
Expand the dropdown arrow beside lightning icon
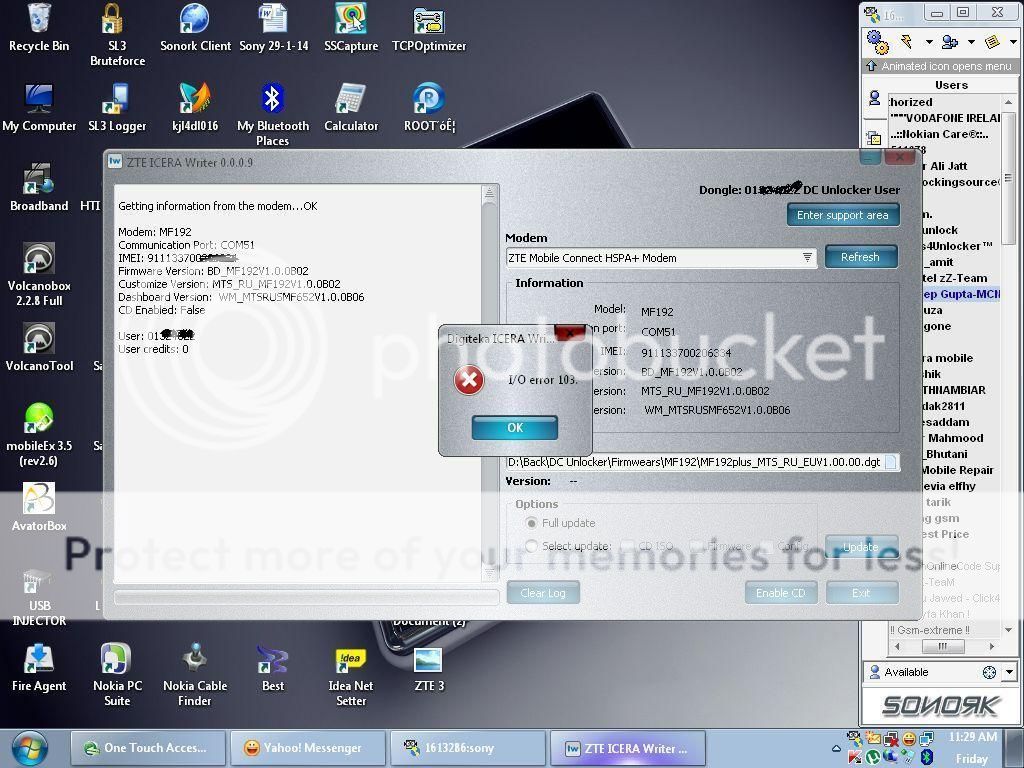(x=928, y=42)
